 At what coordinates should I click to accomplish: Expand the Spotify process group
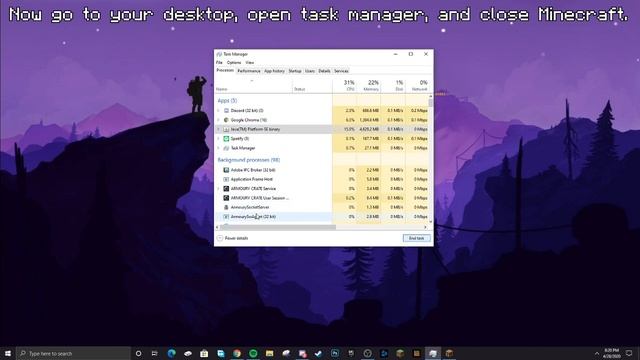[x=218, y=139]
